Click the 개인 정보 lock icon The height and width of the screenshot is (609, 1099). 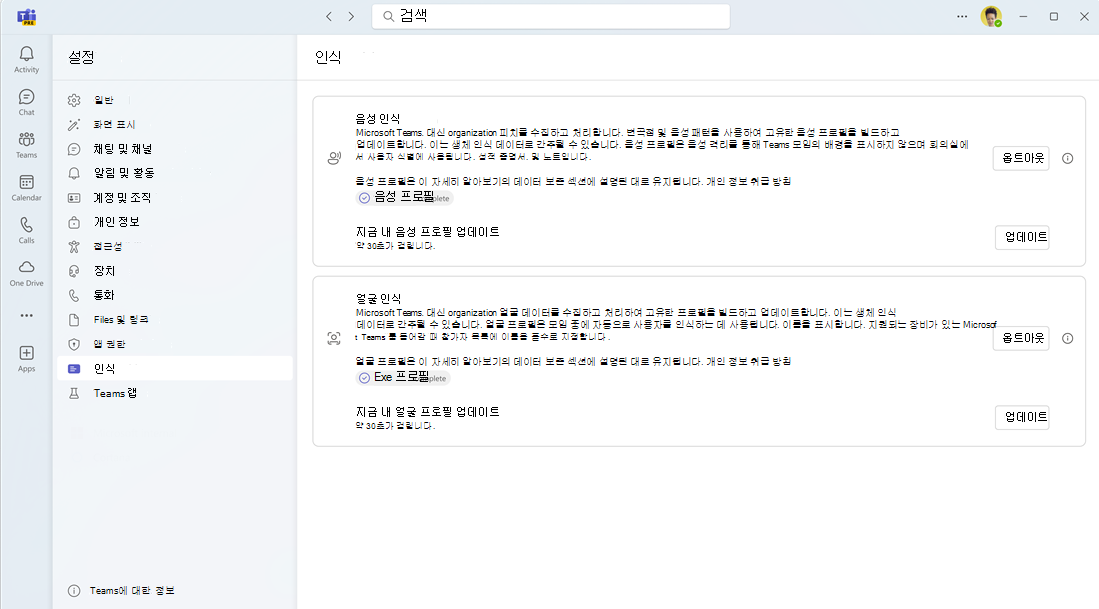[74, 222]
